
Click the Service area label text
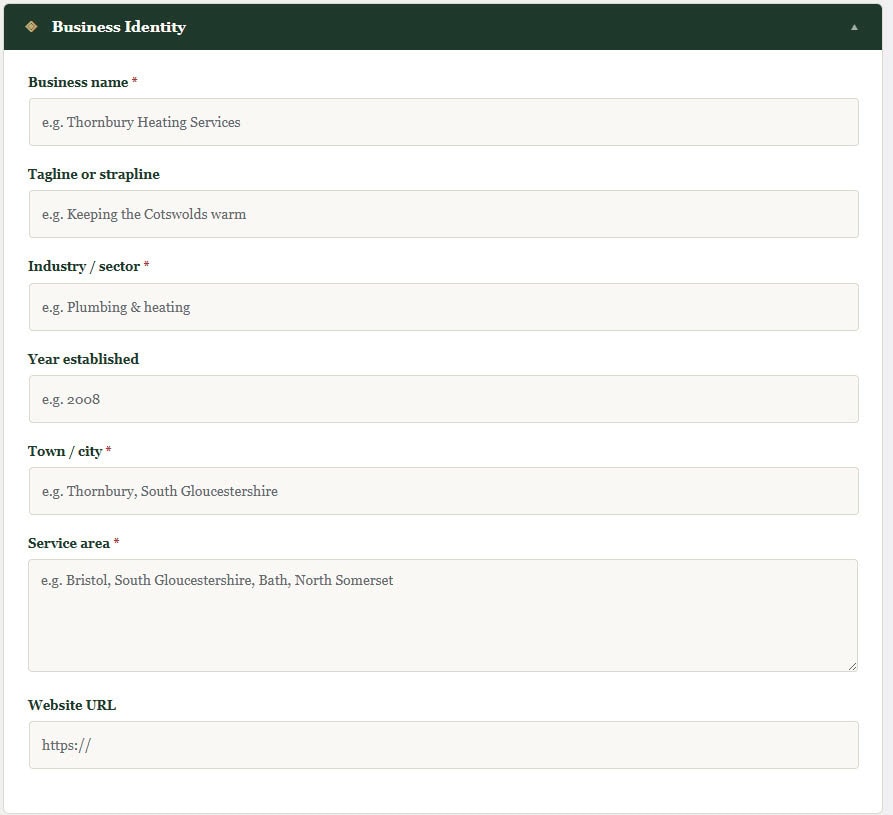pyautogui.click(x=69, y=543)
